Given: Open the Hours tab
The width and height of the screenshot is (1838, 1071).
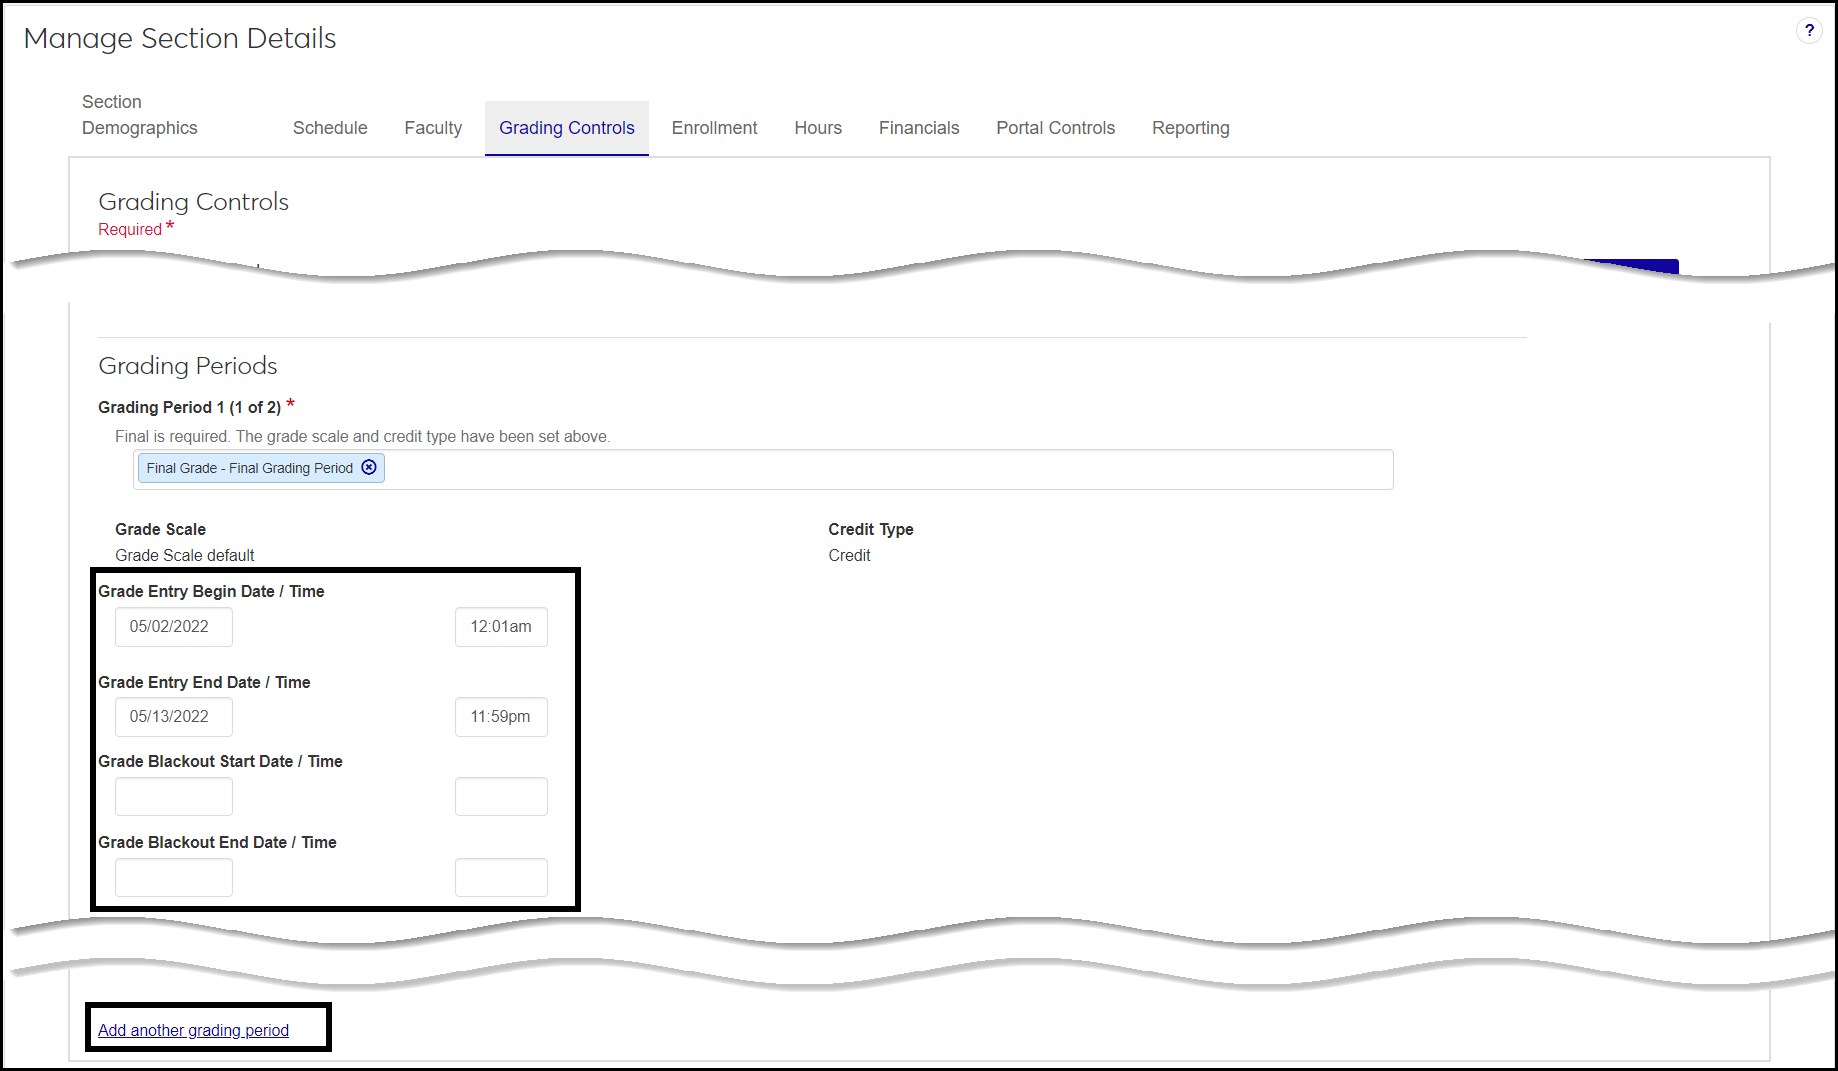Looking at the screenshot, I should 818,128.
